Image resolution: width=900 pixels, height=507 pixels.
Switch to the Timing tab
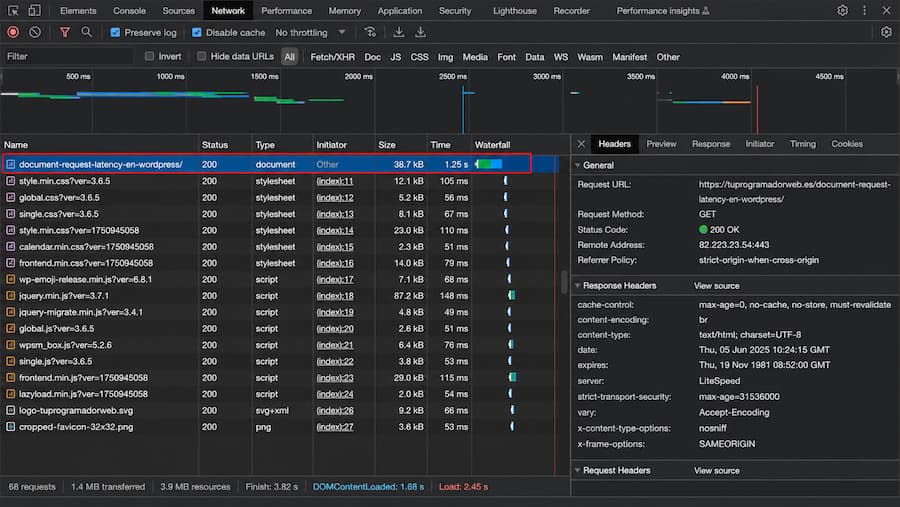point(802,144)
